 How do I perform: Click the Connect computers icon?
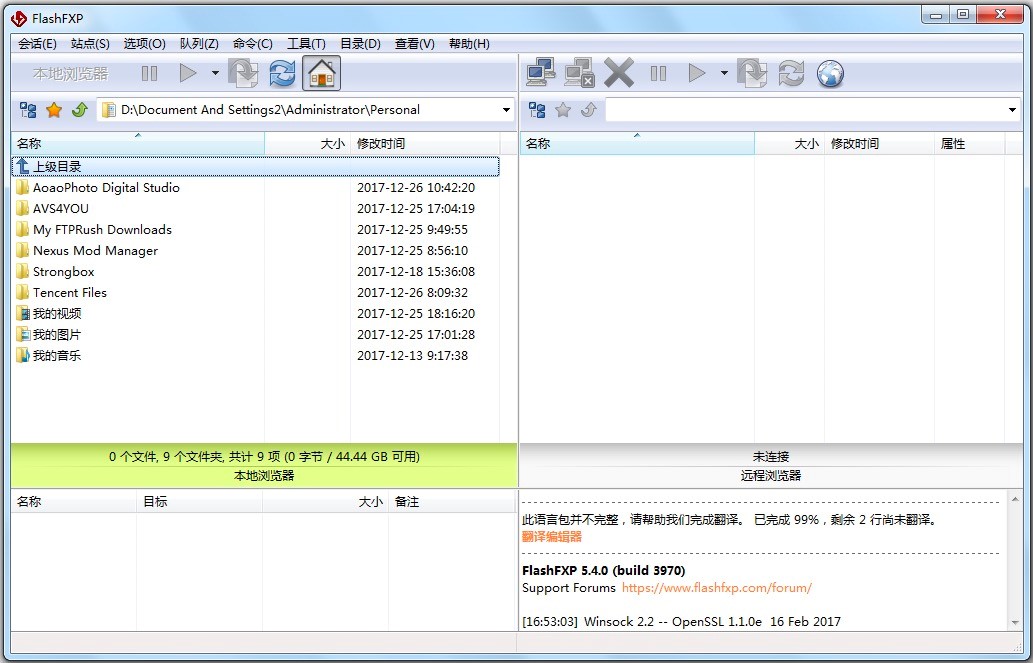[x=541, y=73]
